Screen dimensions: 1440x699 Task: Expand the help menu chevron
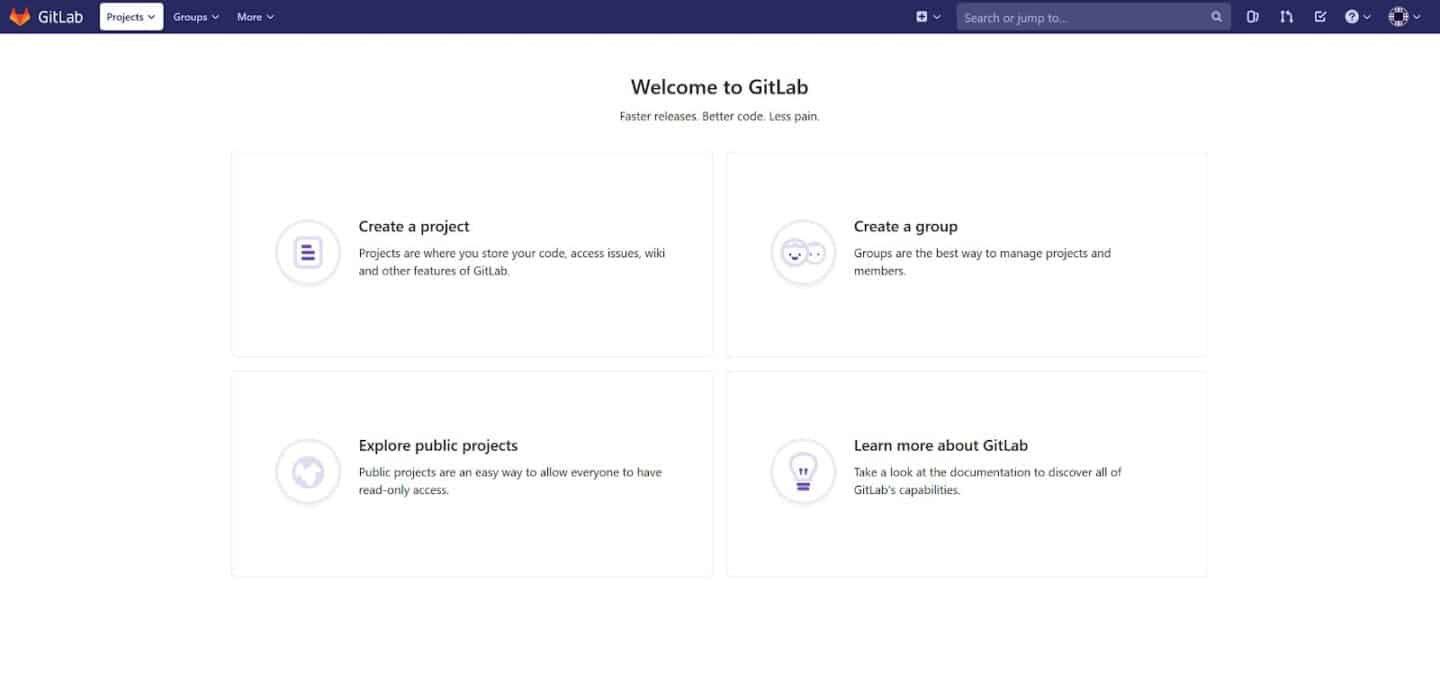tap(1365, 17)
